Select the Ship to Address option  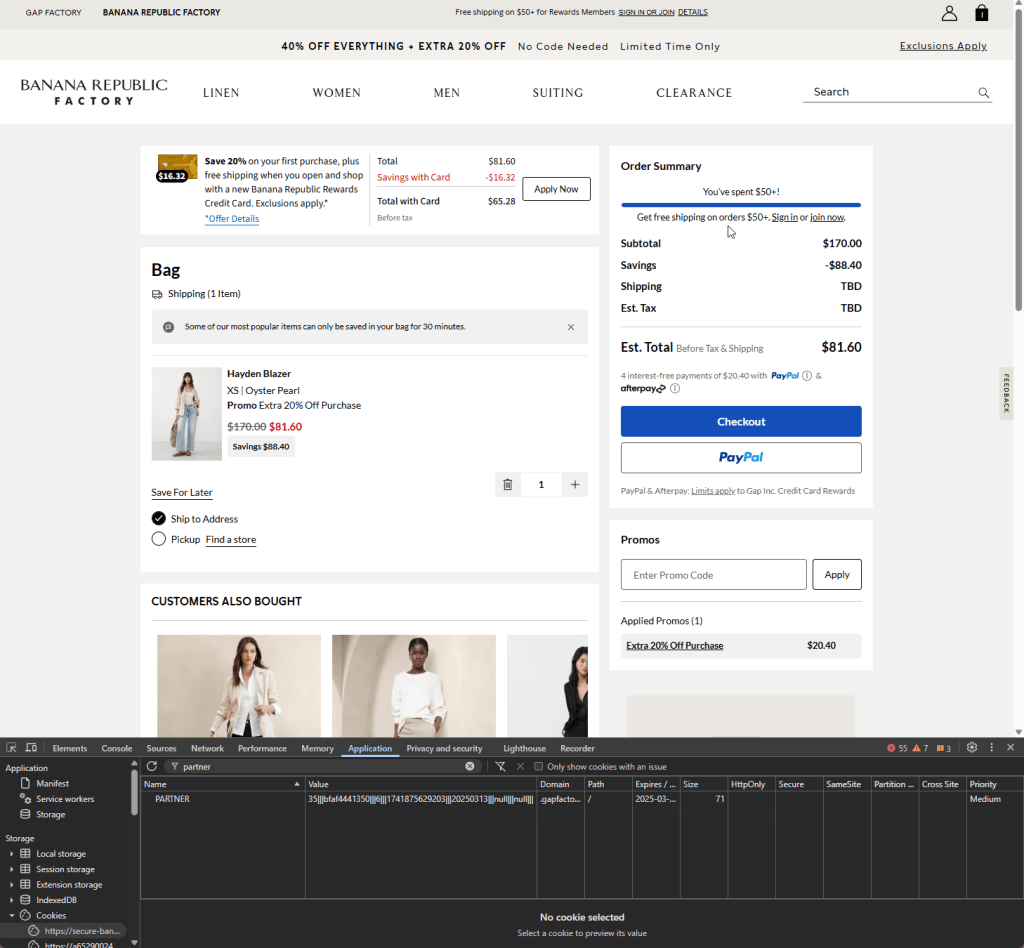[158, 518]
